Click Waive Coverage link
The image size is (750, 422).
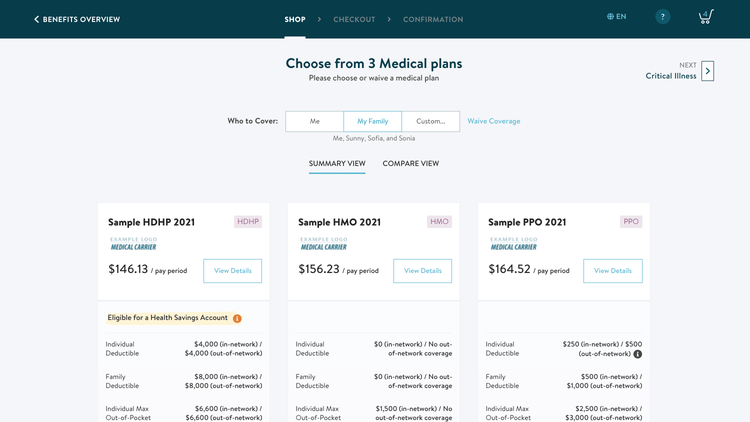494,122
